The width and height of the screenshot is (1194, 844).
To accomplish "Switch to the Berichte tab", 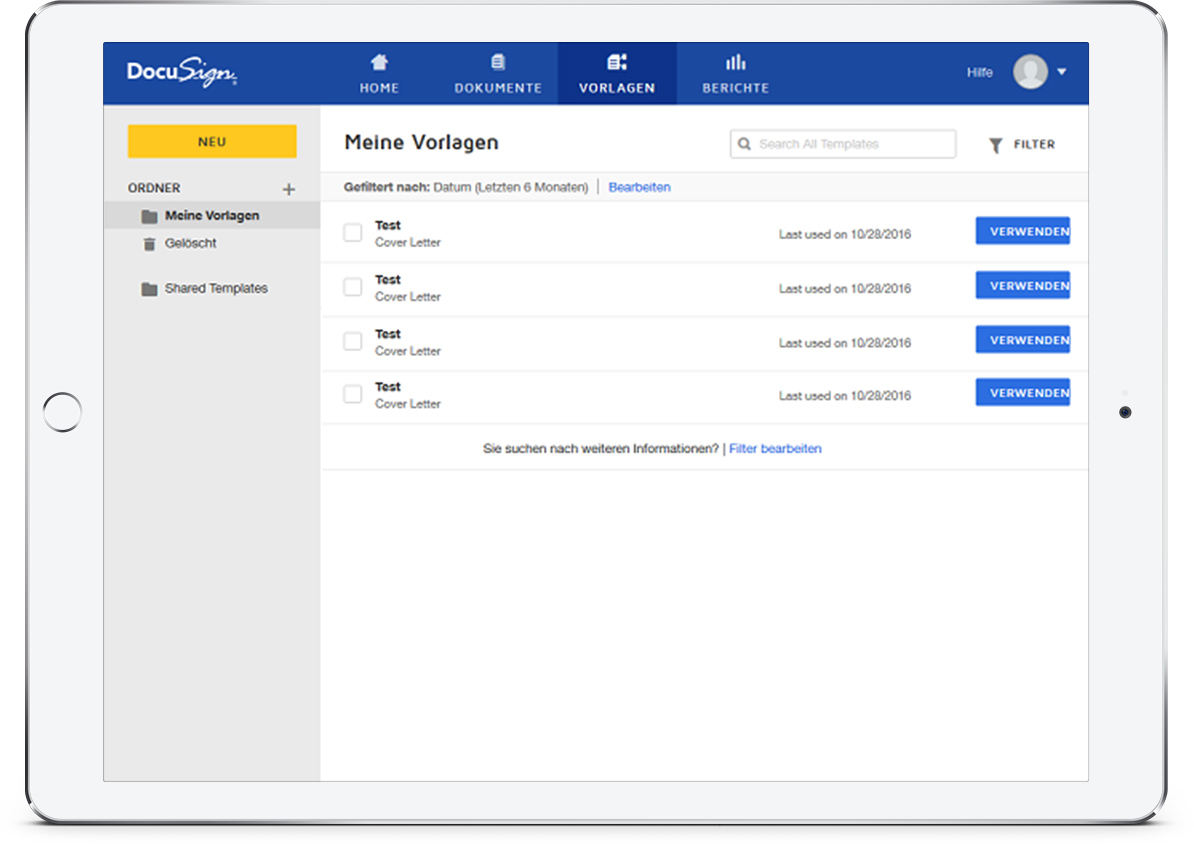I will pyautogui.click(x=735, y=74).
